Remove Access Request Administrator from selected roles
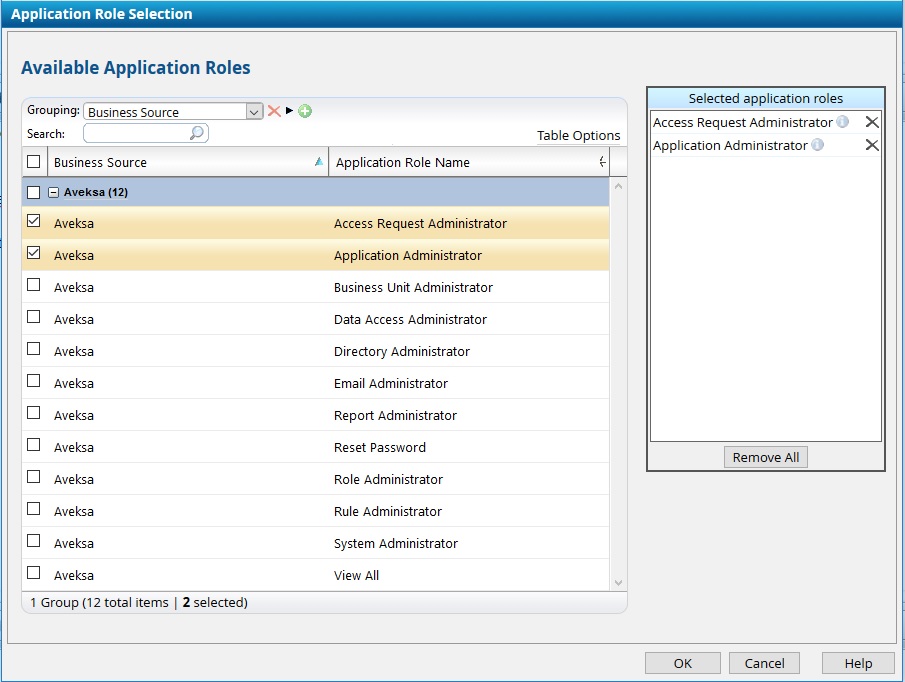Image resolution: width=905 pixels, height=682 pixels. click(872, 122)
